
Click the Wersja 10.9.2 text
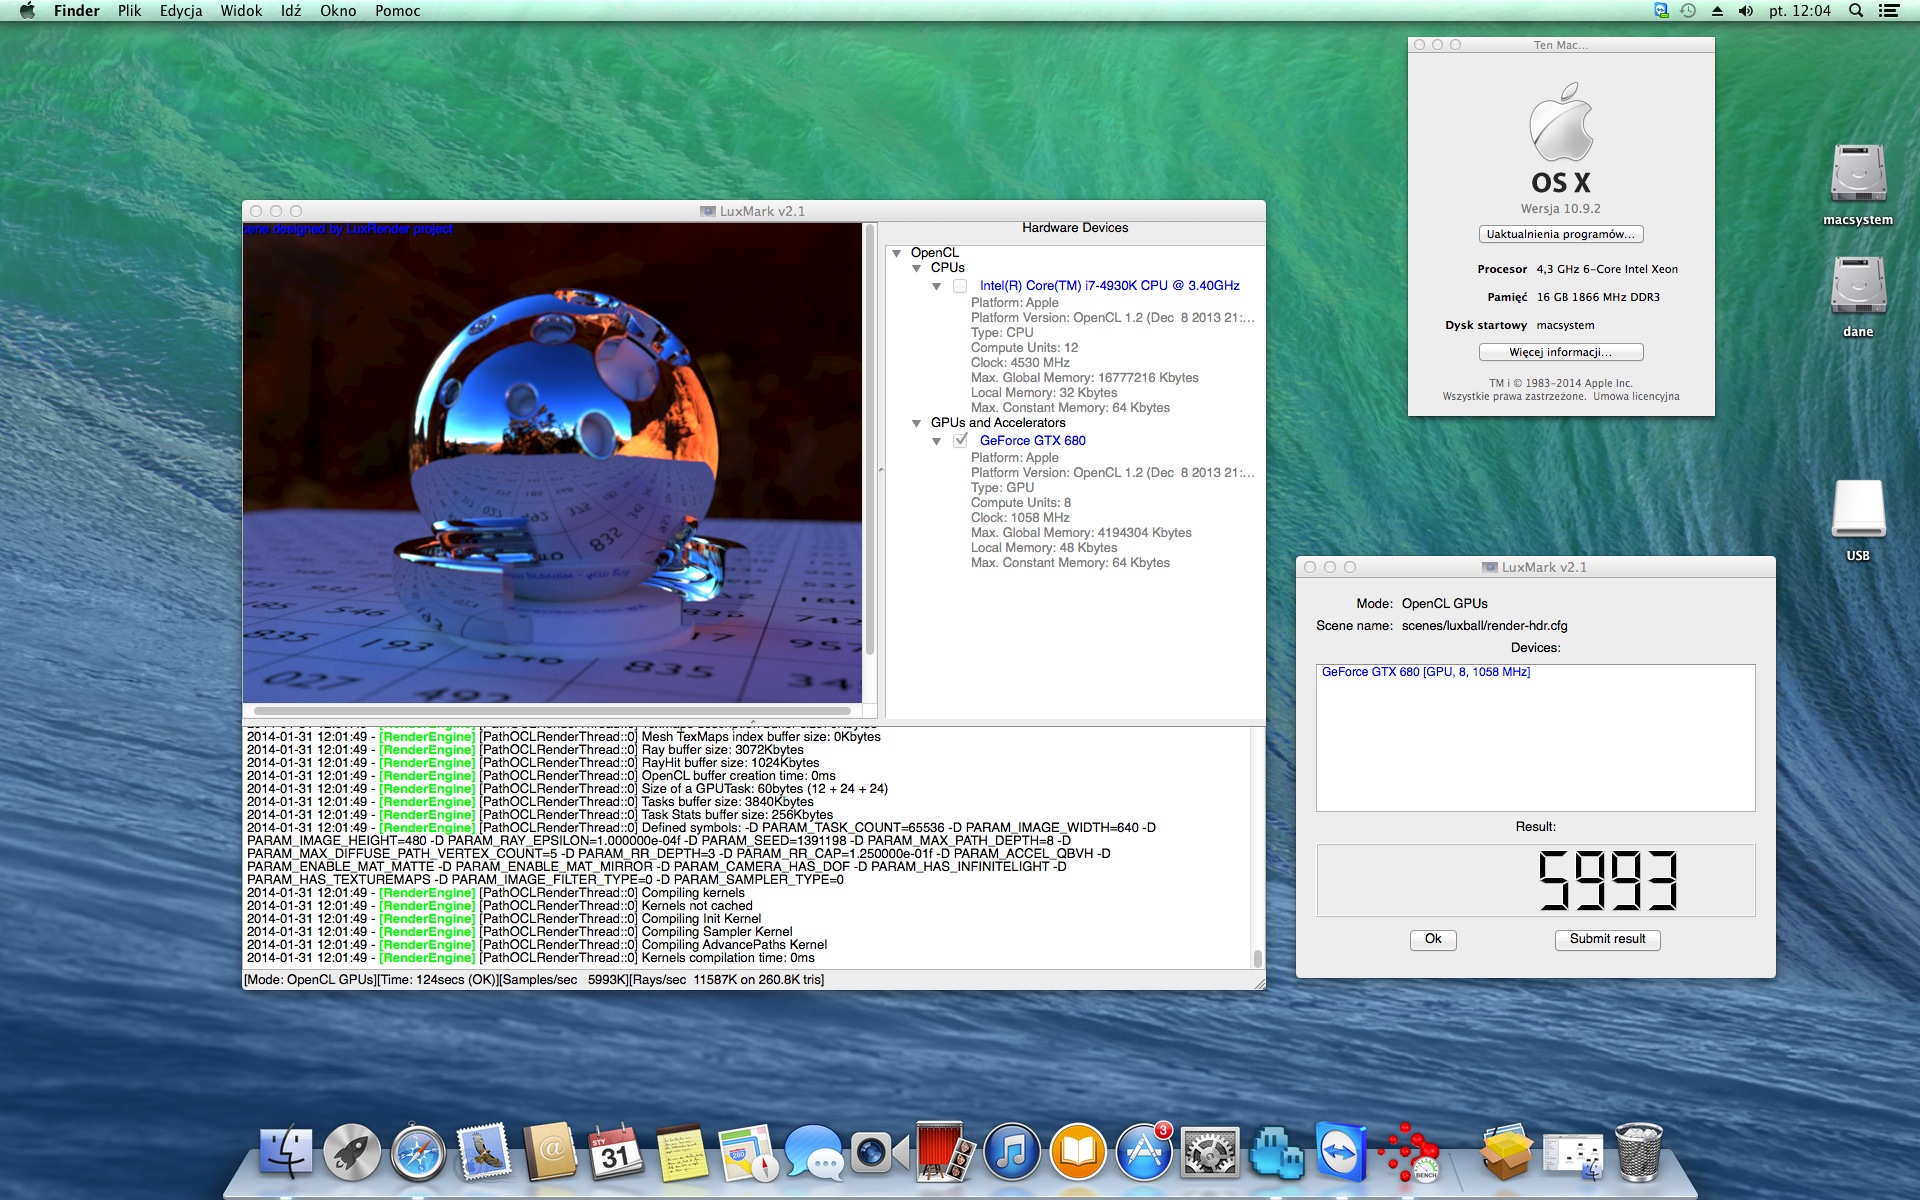click(x=1561, y=209)
